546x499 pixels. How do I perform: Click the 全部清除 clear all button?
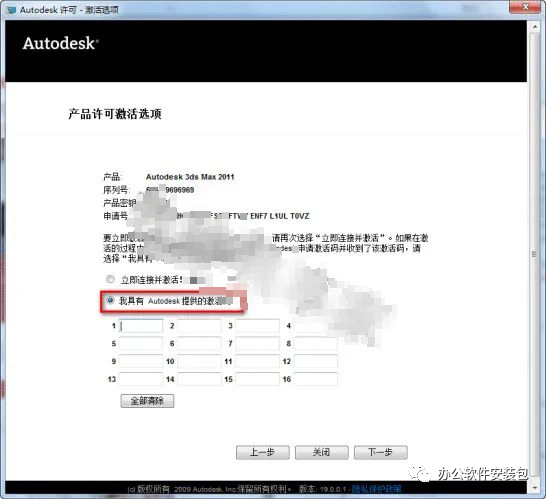(147, 401)
